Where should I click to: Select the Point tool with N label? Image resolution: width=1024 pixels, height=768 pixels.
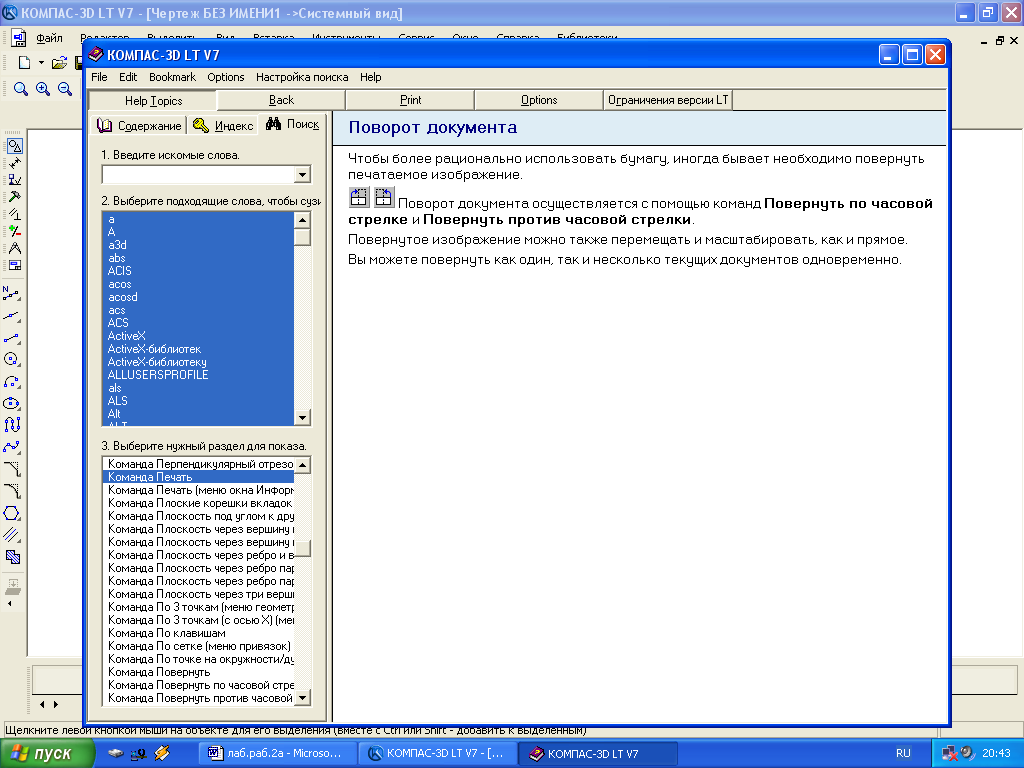click(x=12, y=294)
